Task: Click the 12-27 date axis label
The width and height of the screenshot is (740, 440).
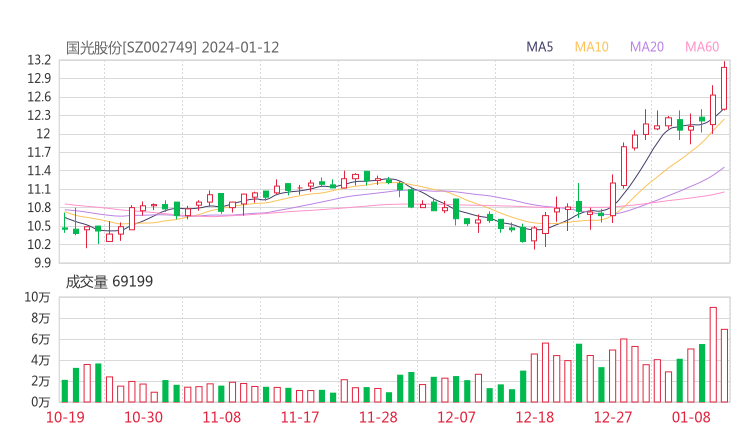Action: tap(613, 417)
